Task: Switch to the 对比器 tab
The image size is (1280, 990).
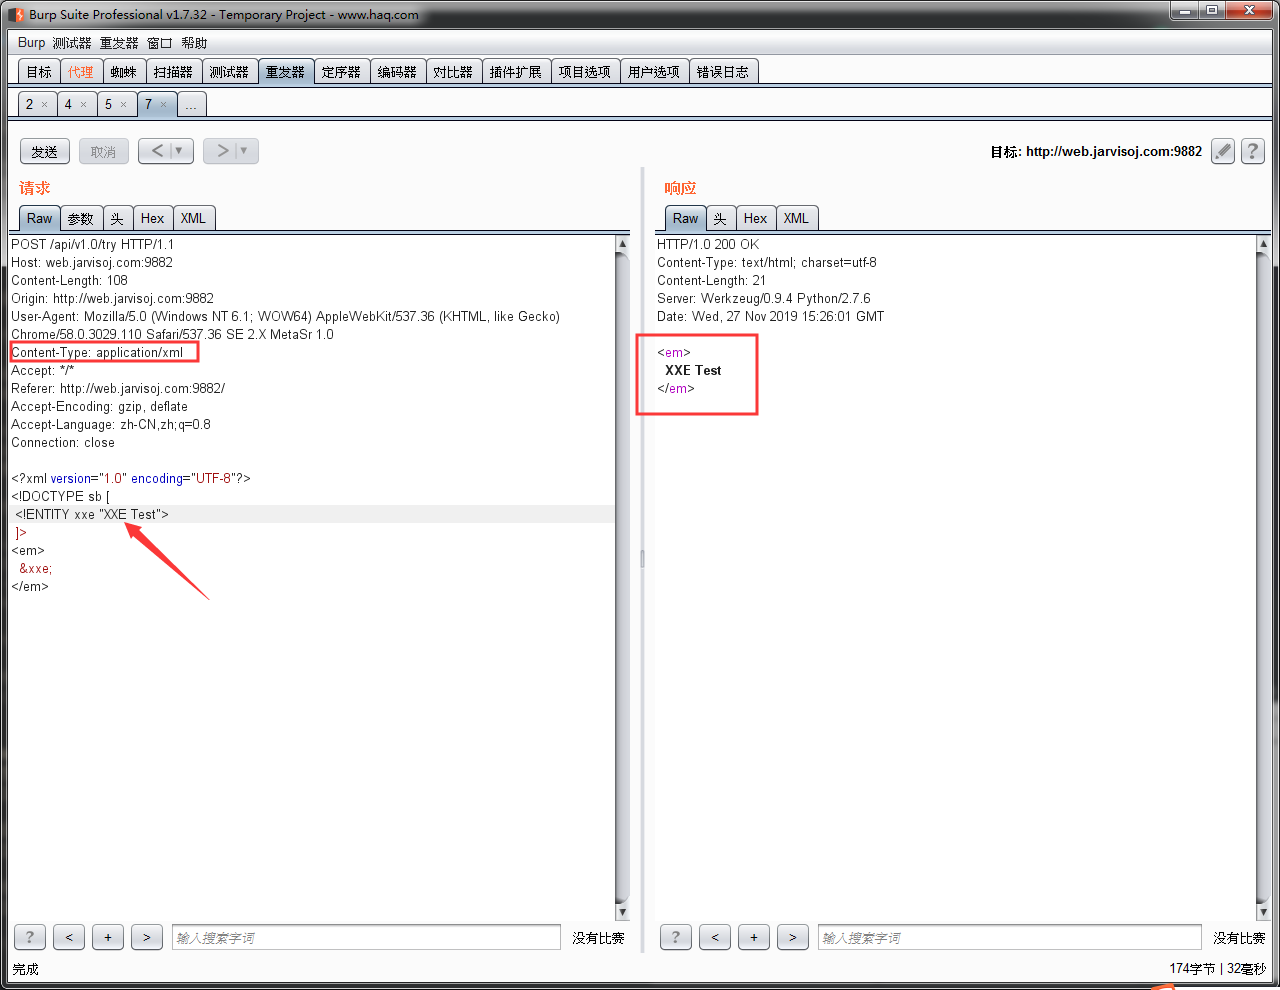Action: (453, 72)
